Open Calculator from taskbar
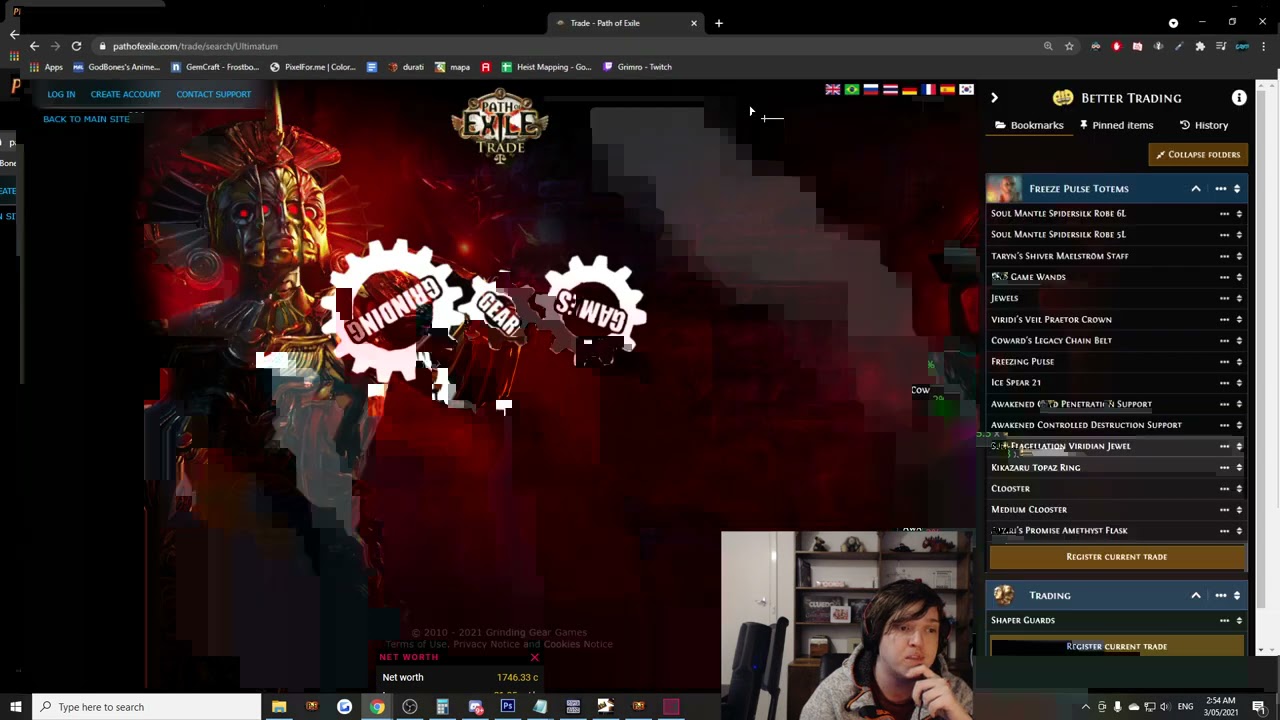The width and height of the screenshot is (1280, 720). [442, 707]
